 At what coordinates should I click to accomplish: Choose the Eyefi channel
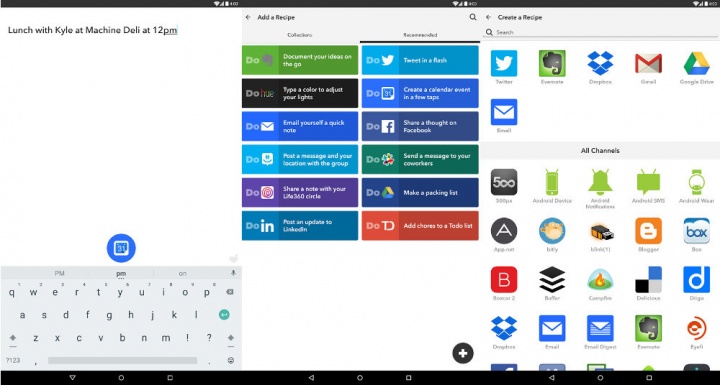(697, 328)
